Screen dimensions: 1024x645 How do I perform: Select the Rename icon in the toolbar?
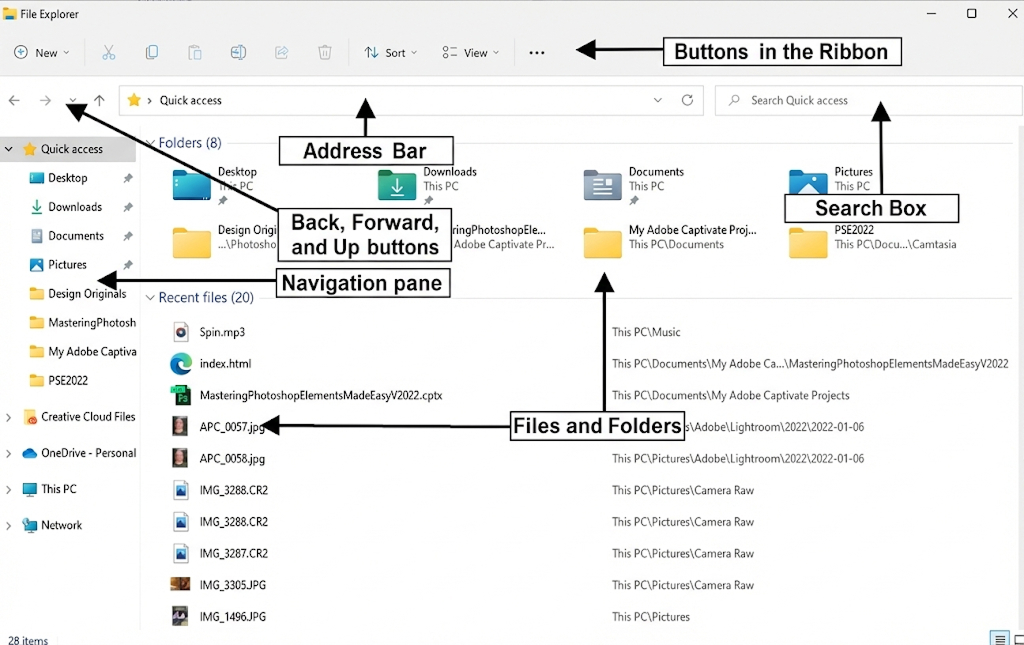238,52
